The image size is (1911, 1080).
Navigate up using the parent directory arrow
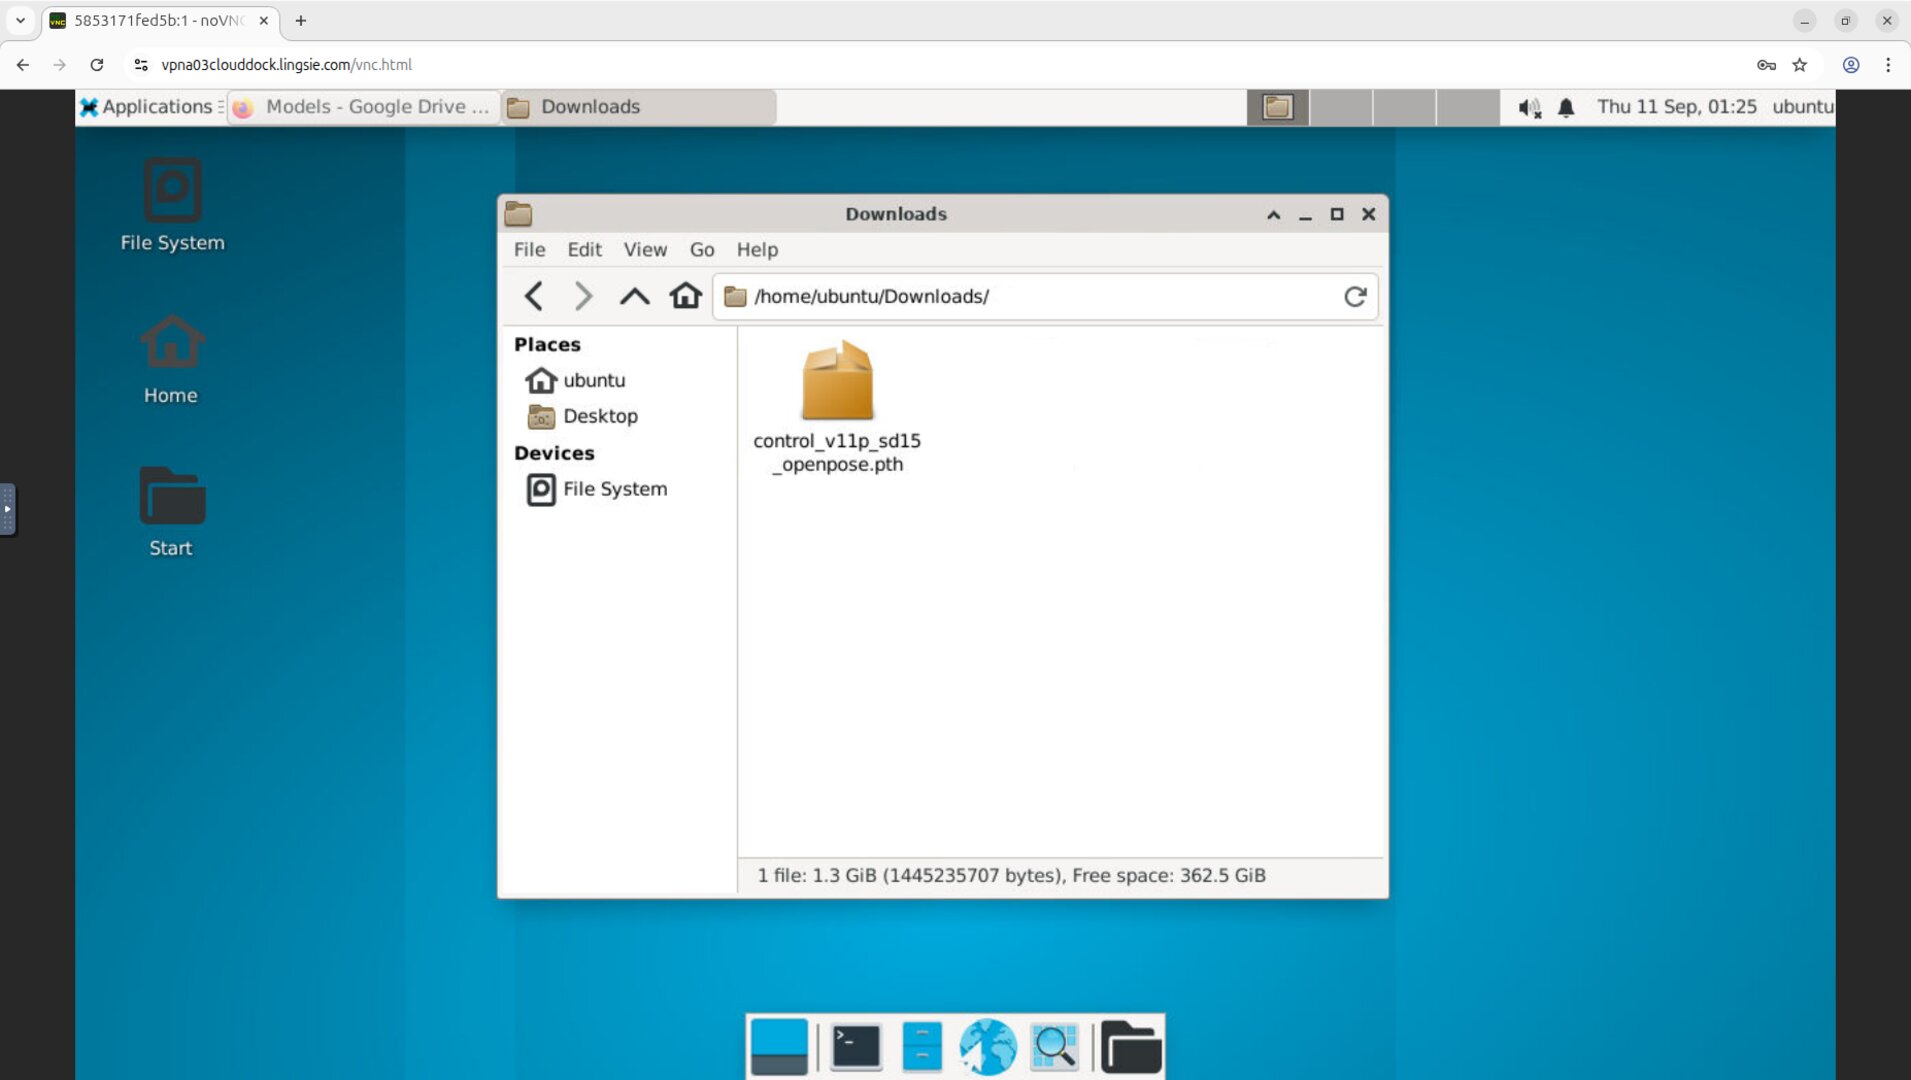[634, 296]
